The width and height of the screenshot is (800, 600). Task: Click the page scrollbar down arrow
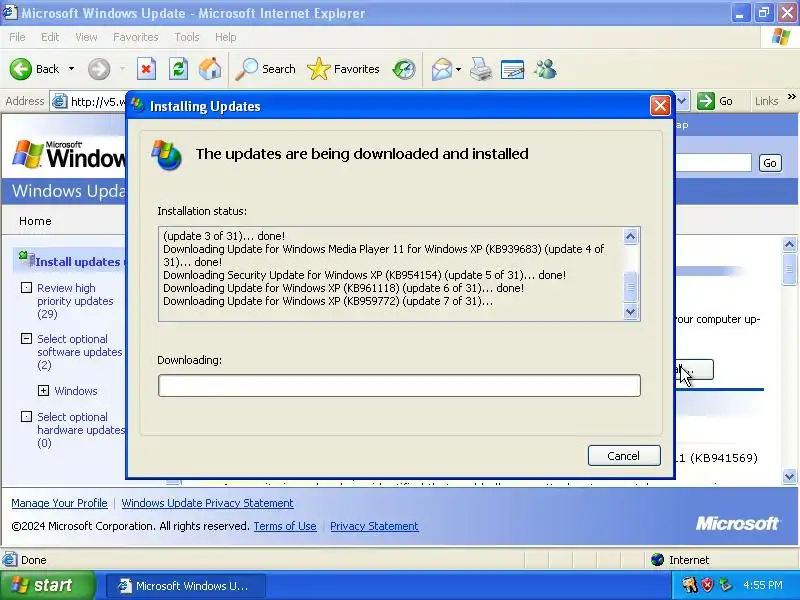789,476
